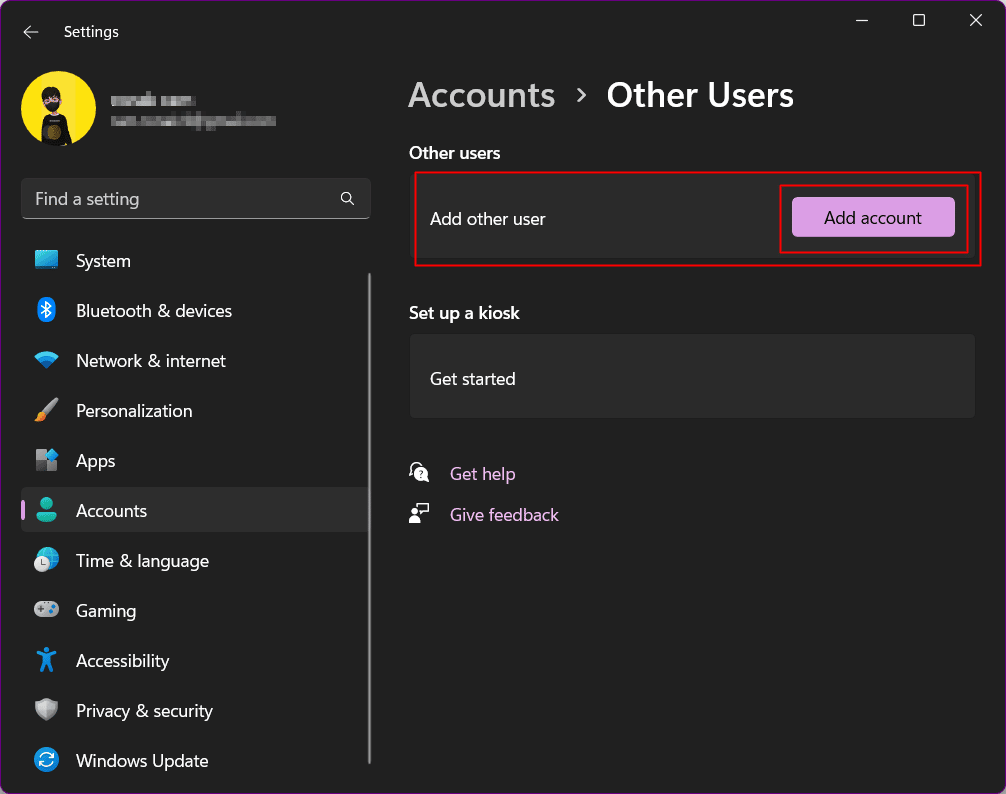Click the Give feedback person icon

pyautogui.click(x=419, y=514)
